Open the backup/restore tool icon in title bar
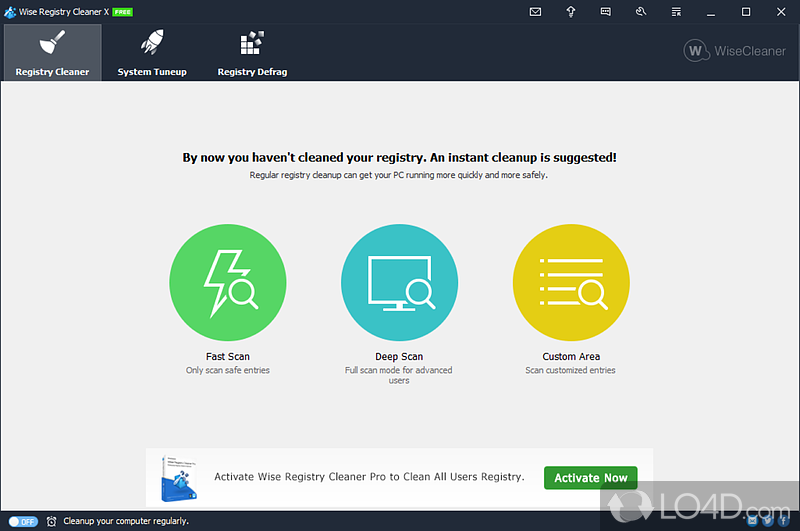This screenshot has height=531, width=800. [641, 12]
